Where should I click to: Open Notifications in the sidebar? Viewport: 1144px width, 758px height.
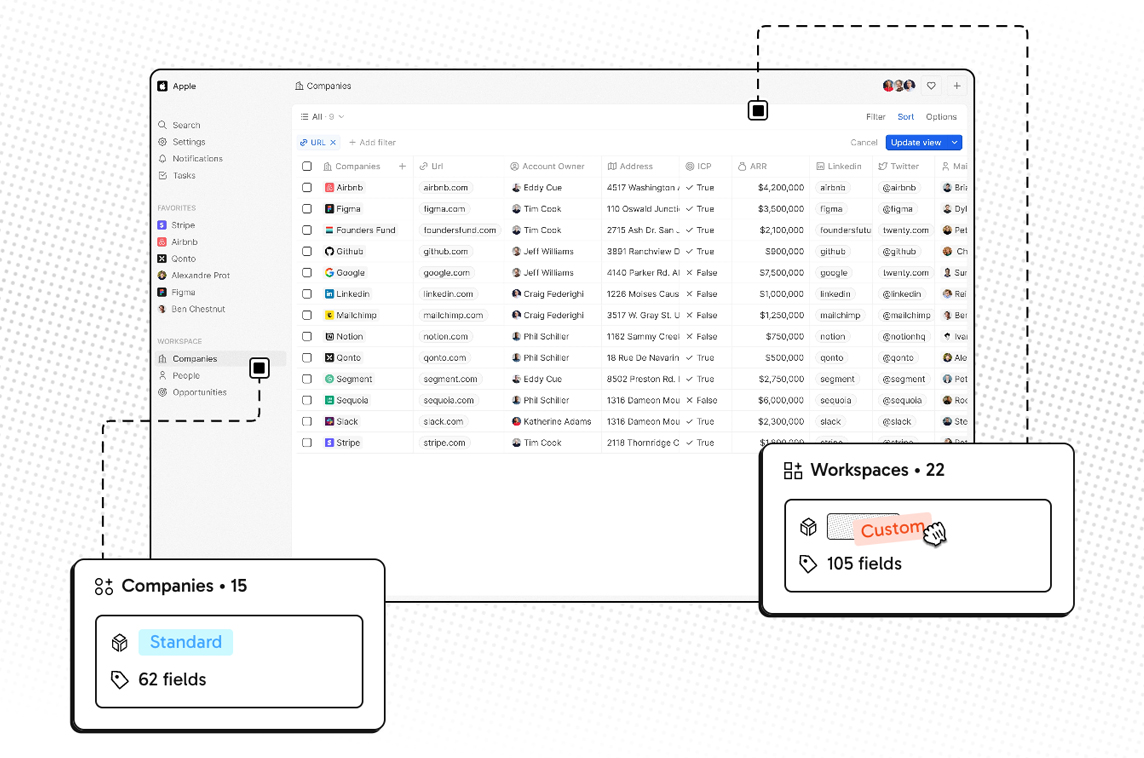[x=190, y=158]
